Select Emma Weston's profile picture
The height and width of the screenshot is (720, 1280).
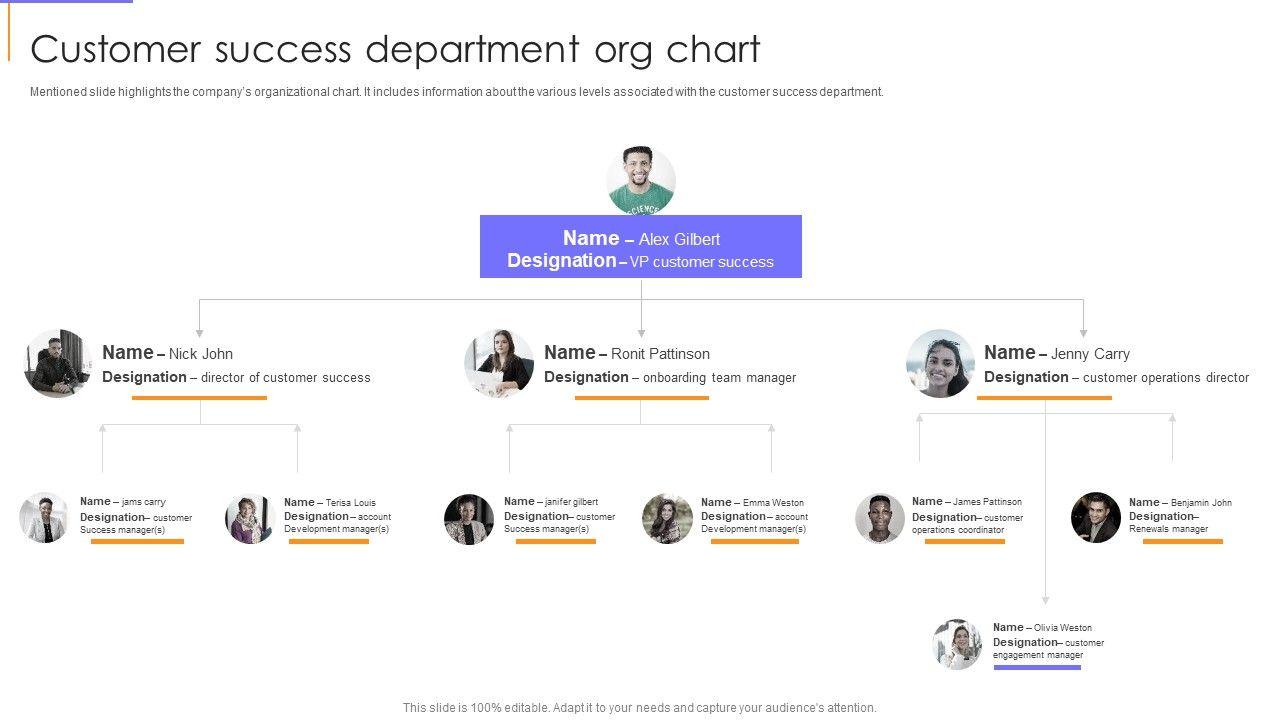667,519
